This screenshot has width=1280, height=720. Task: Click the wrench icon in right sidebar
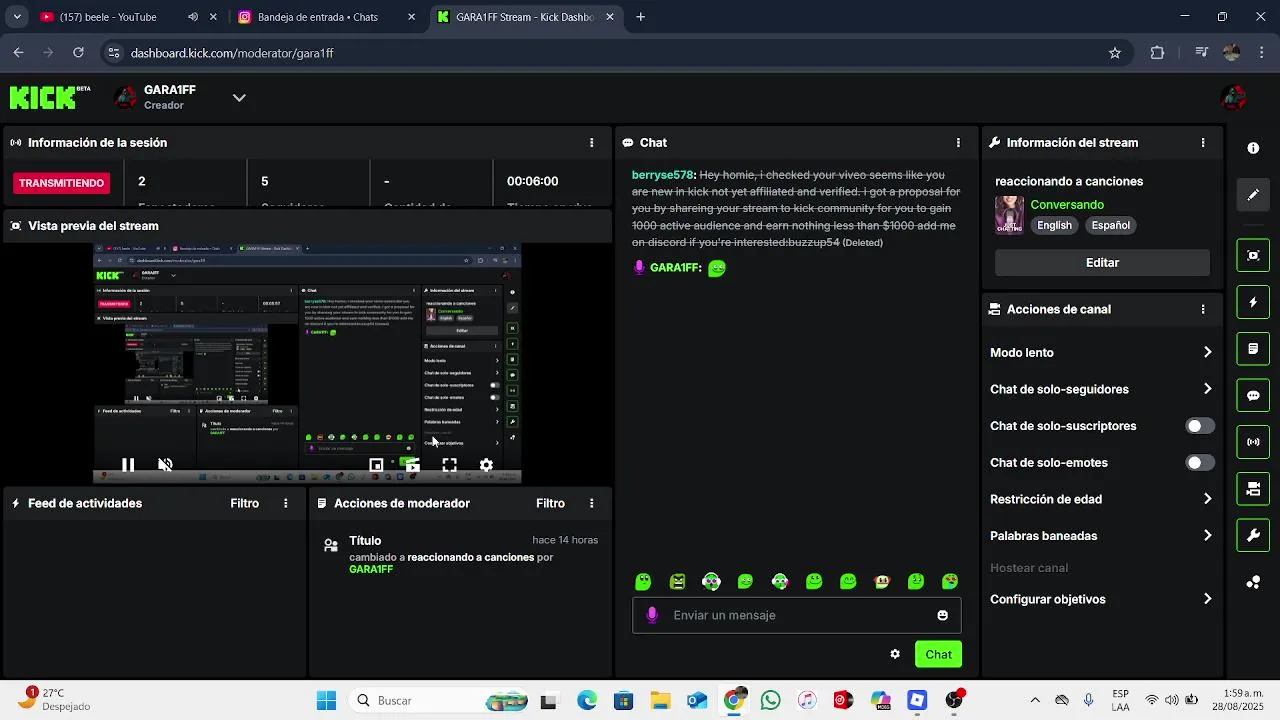pos(1253,535)
